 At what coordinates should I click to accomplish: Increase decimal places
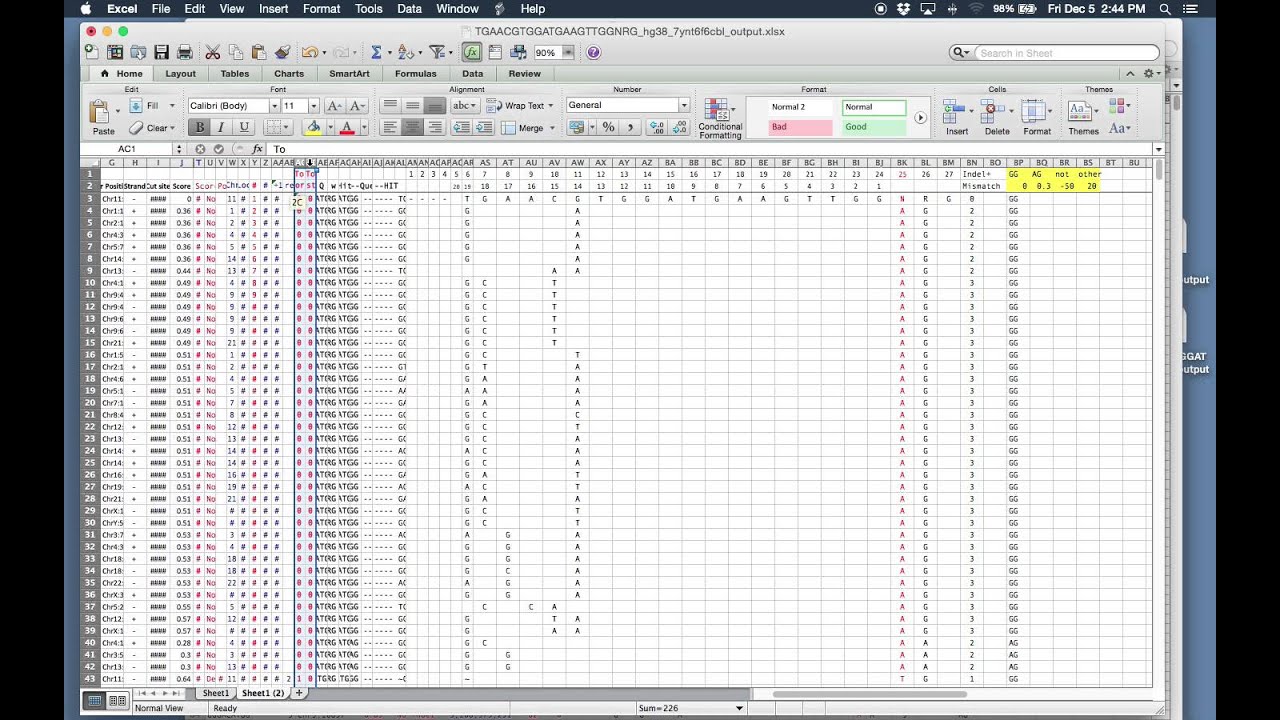pyautogui.click(x=656, y=127)
